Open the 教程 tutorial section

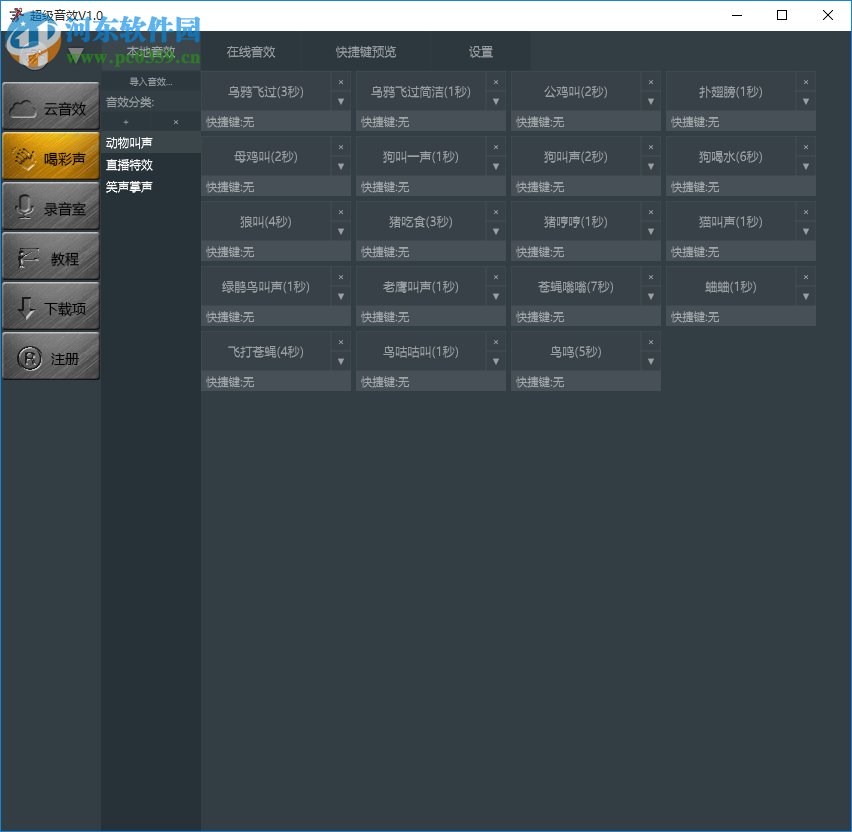point(51,256)
